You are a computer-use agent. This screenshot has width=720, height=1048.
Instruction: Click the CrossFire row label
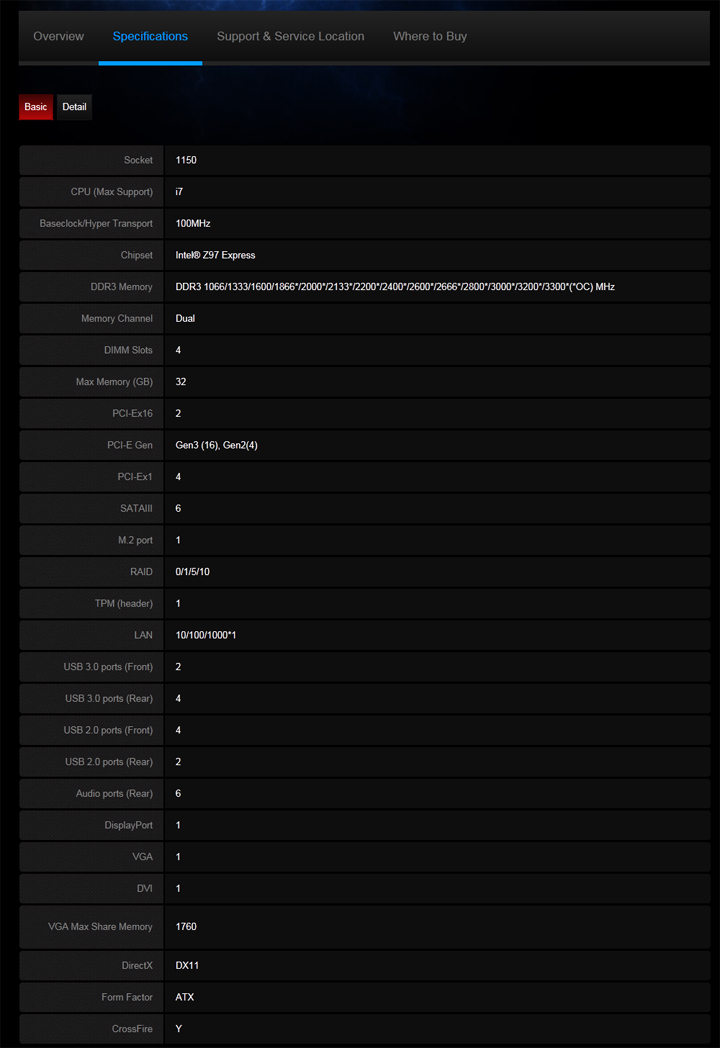tap(132, 1029)
